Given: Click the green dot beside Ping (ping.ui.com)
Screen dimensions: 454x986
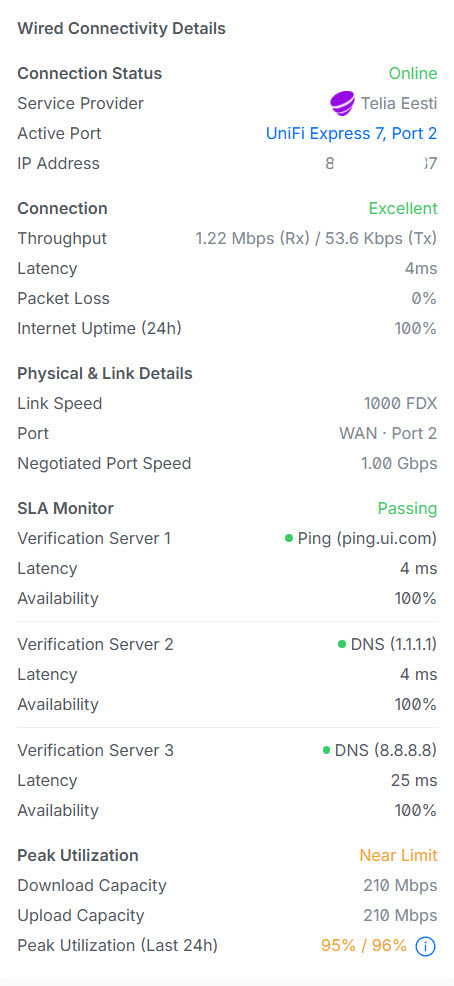Looking at the screenshot, I should pos(289,538).
